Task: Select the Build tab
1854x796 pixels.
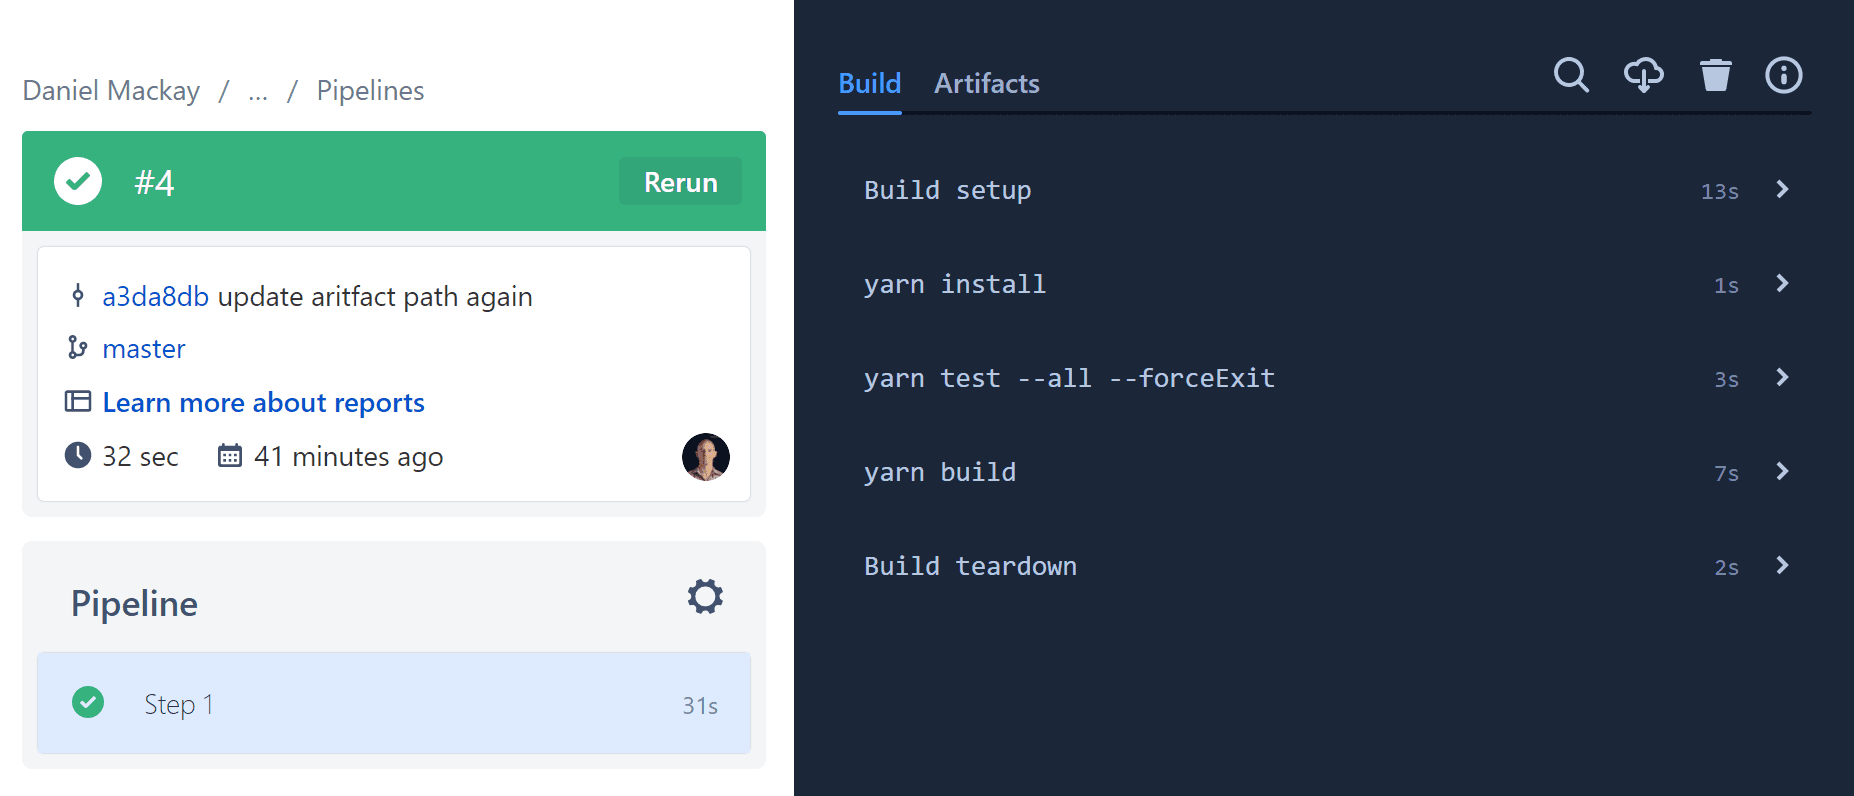Action: [x=869, y=84]
